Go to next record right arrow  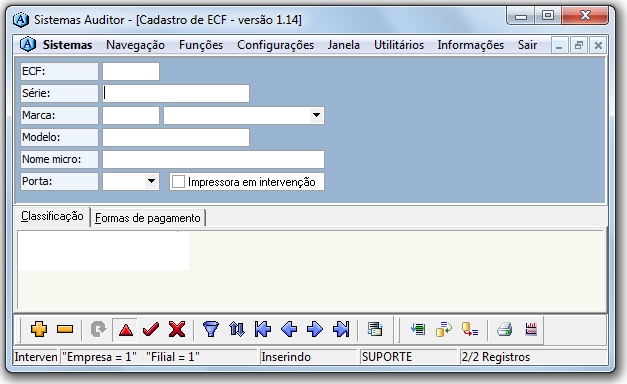coord(315,329)
